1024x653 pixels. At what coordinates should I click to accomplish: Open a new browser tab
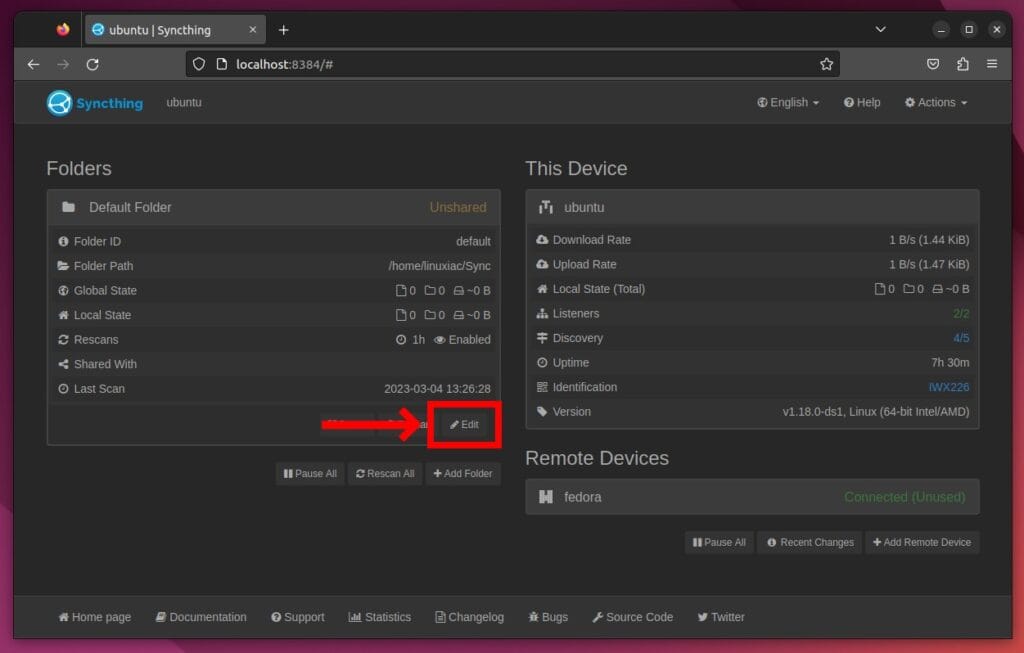click(283, 30)
